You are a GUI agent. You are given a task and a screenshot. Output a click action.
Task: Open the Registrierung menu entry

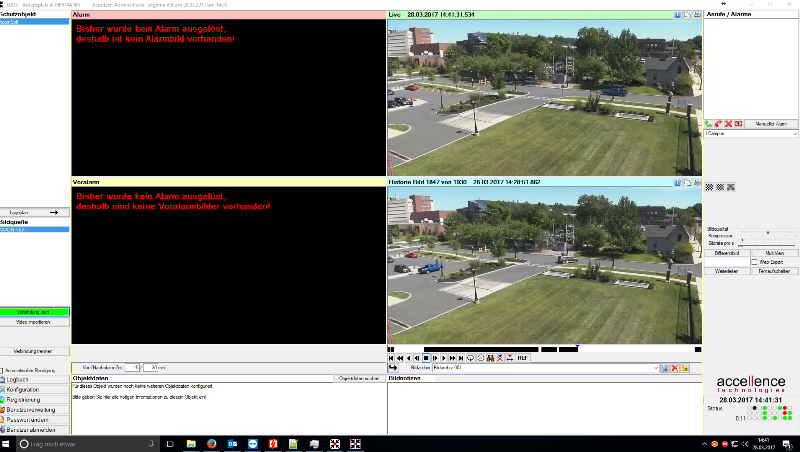click(x=34, y=399)
